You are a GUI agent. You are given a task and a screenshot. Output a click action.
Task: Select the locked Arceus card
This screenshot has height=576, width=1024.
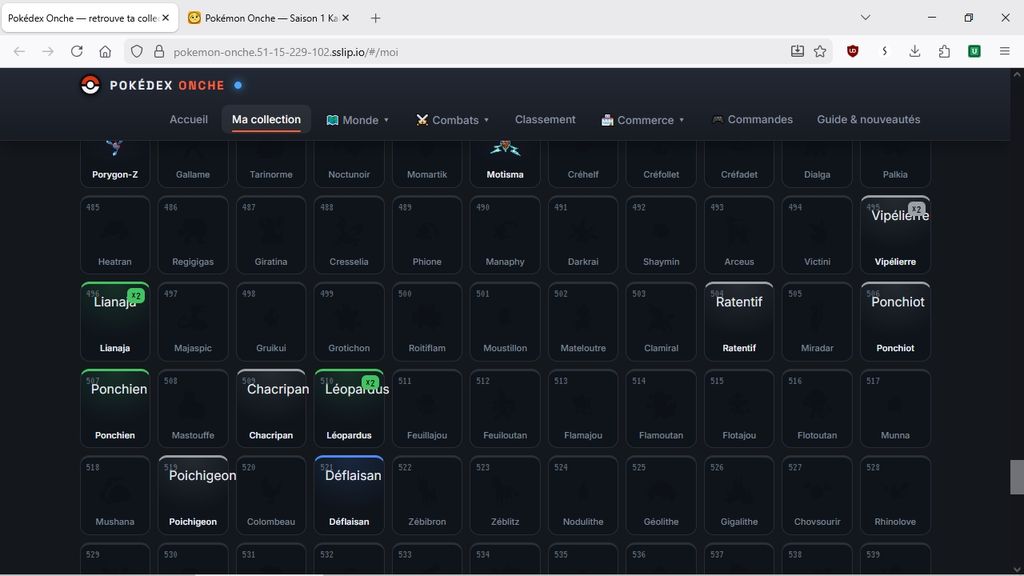coord(739,234)
